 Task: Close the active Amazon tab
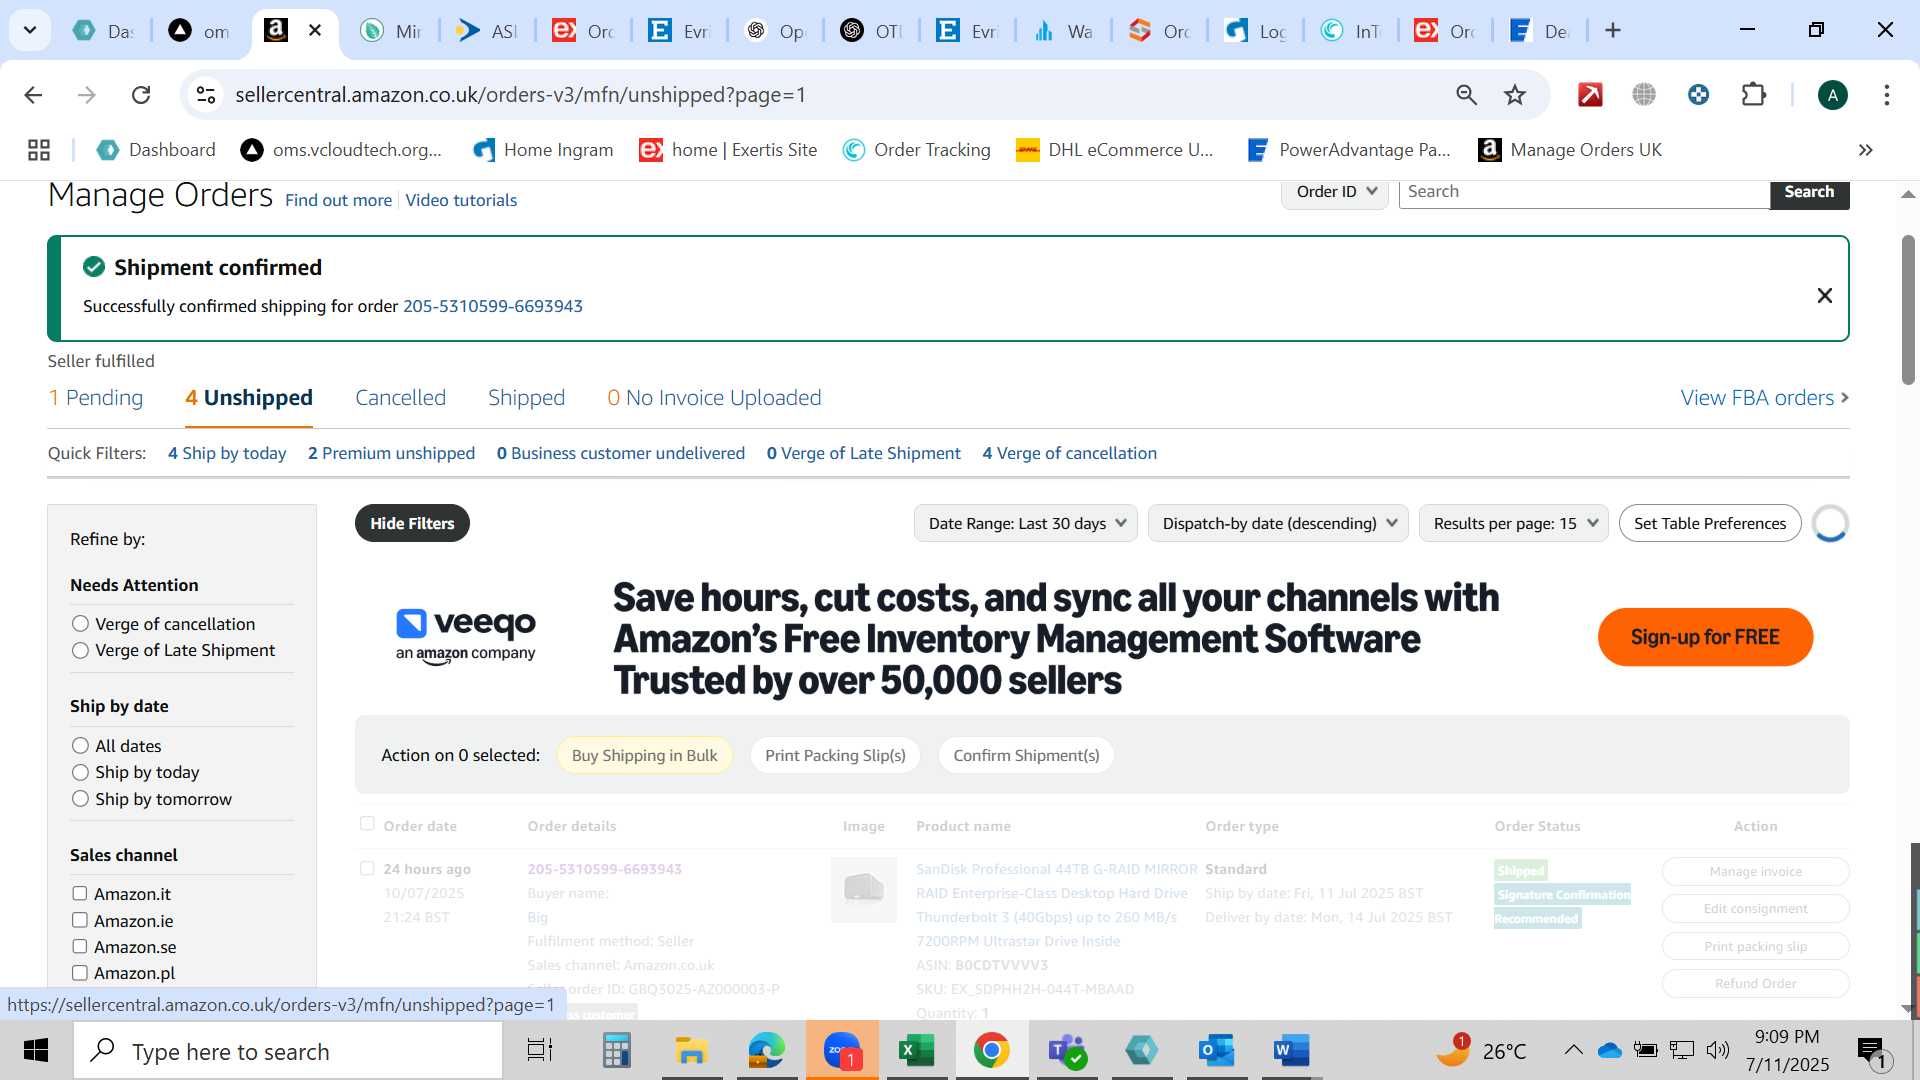[x=315, y=31]
